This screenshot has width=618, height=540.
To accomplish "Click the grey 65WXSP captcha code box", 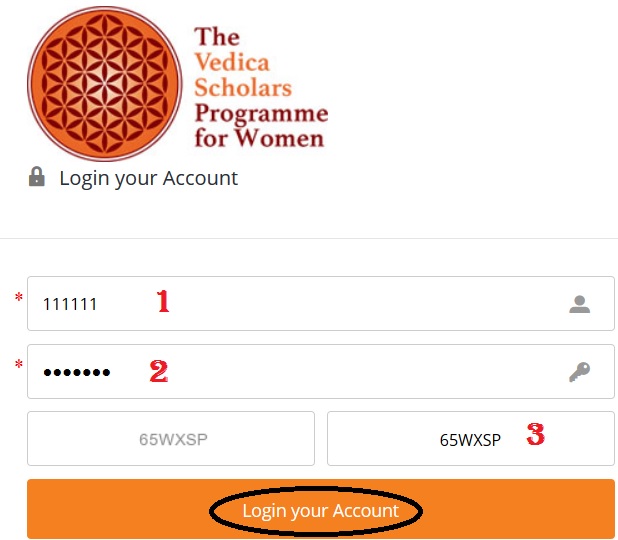I will coord(171,438).
